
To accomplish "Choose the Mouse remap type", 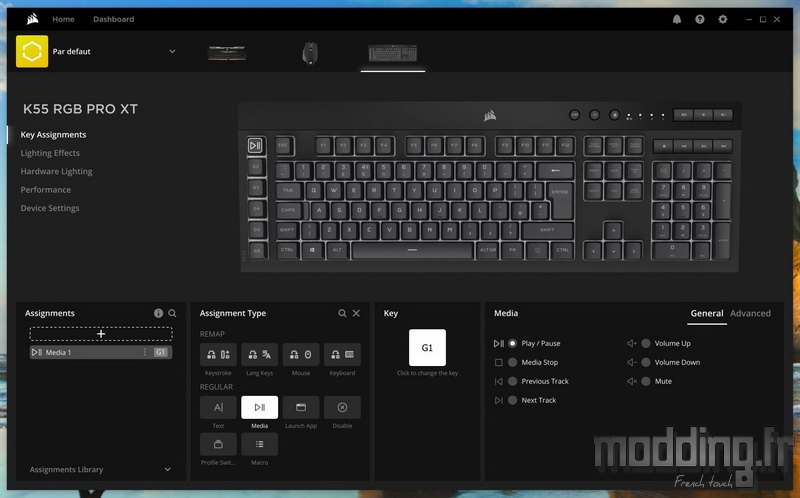I will pos(301,355).
